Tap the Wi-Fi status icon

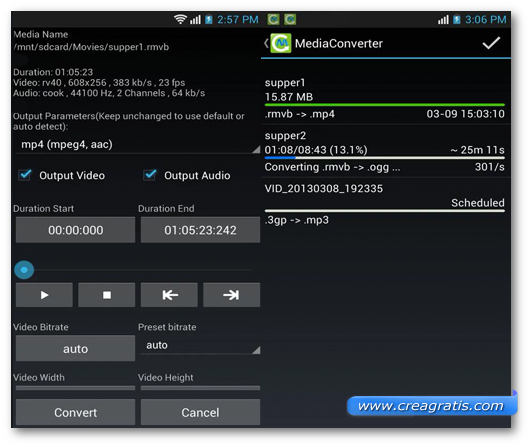(x=180, y=19)
